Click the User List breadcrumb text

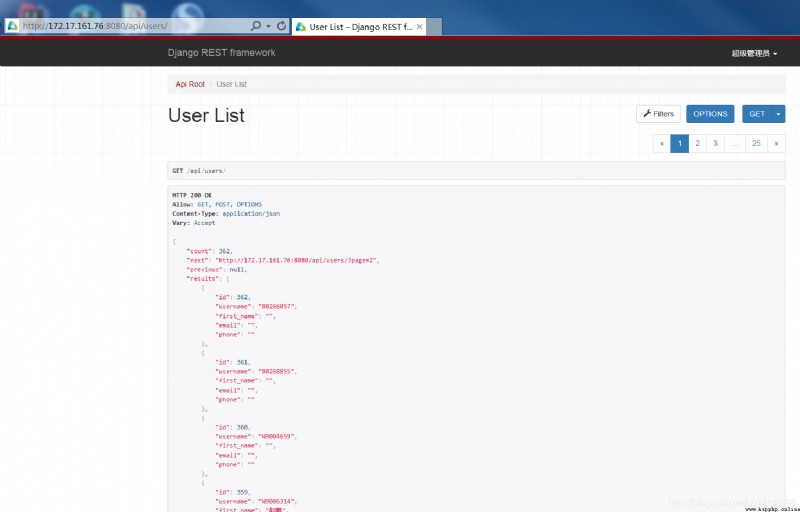(231, 84)
